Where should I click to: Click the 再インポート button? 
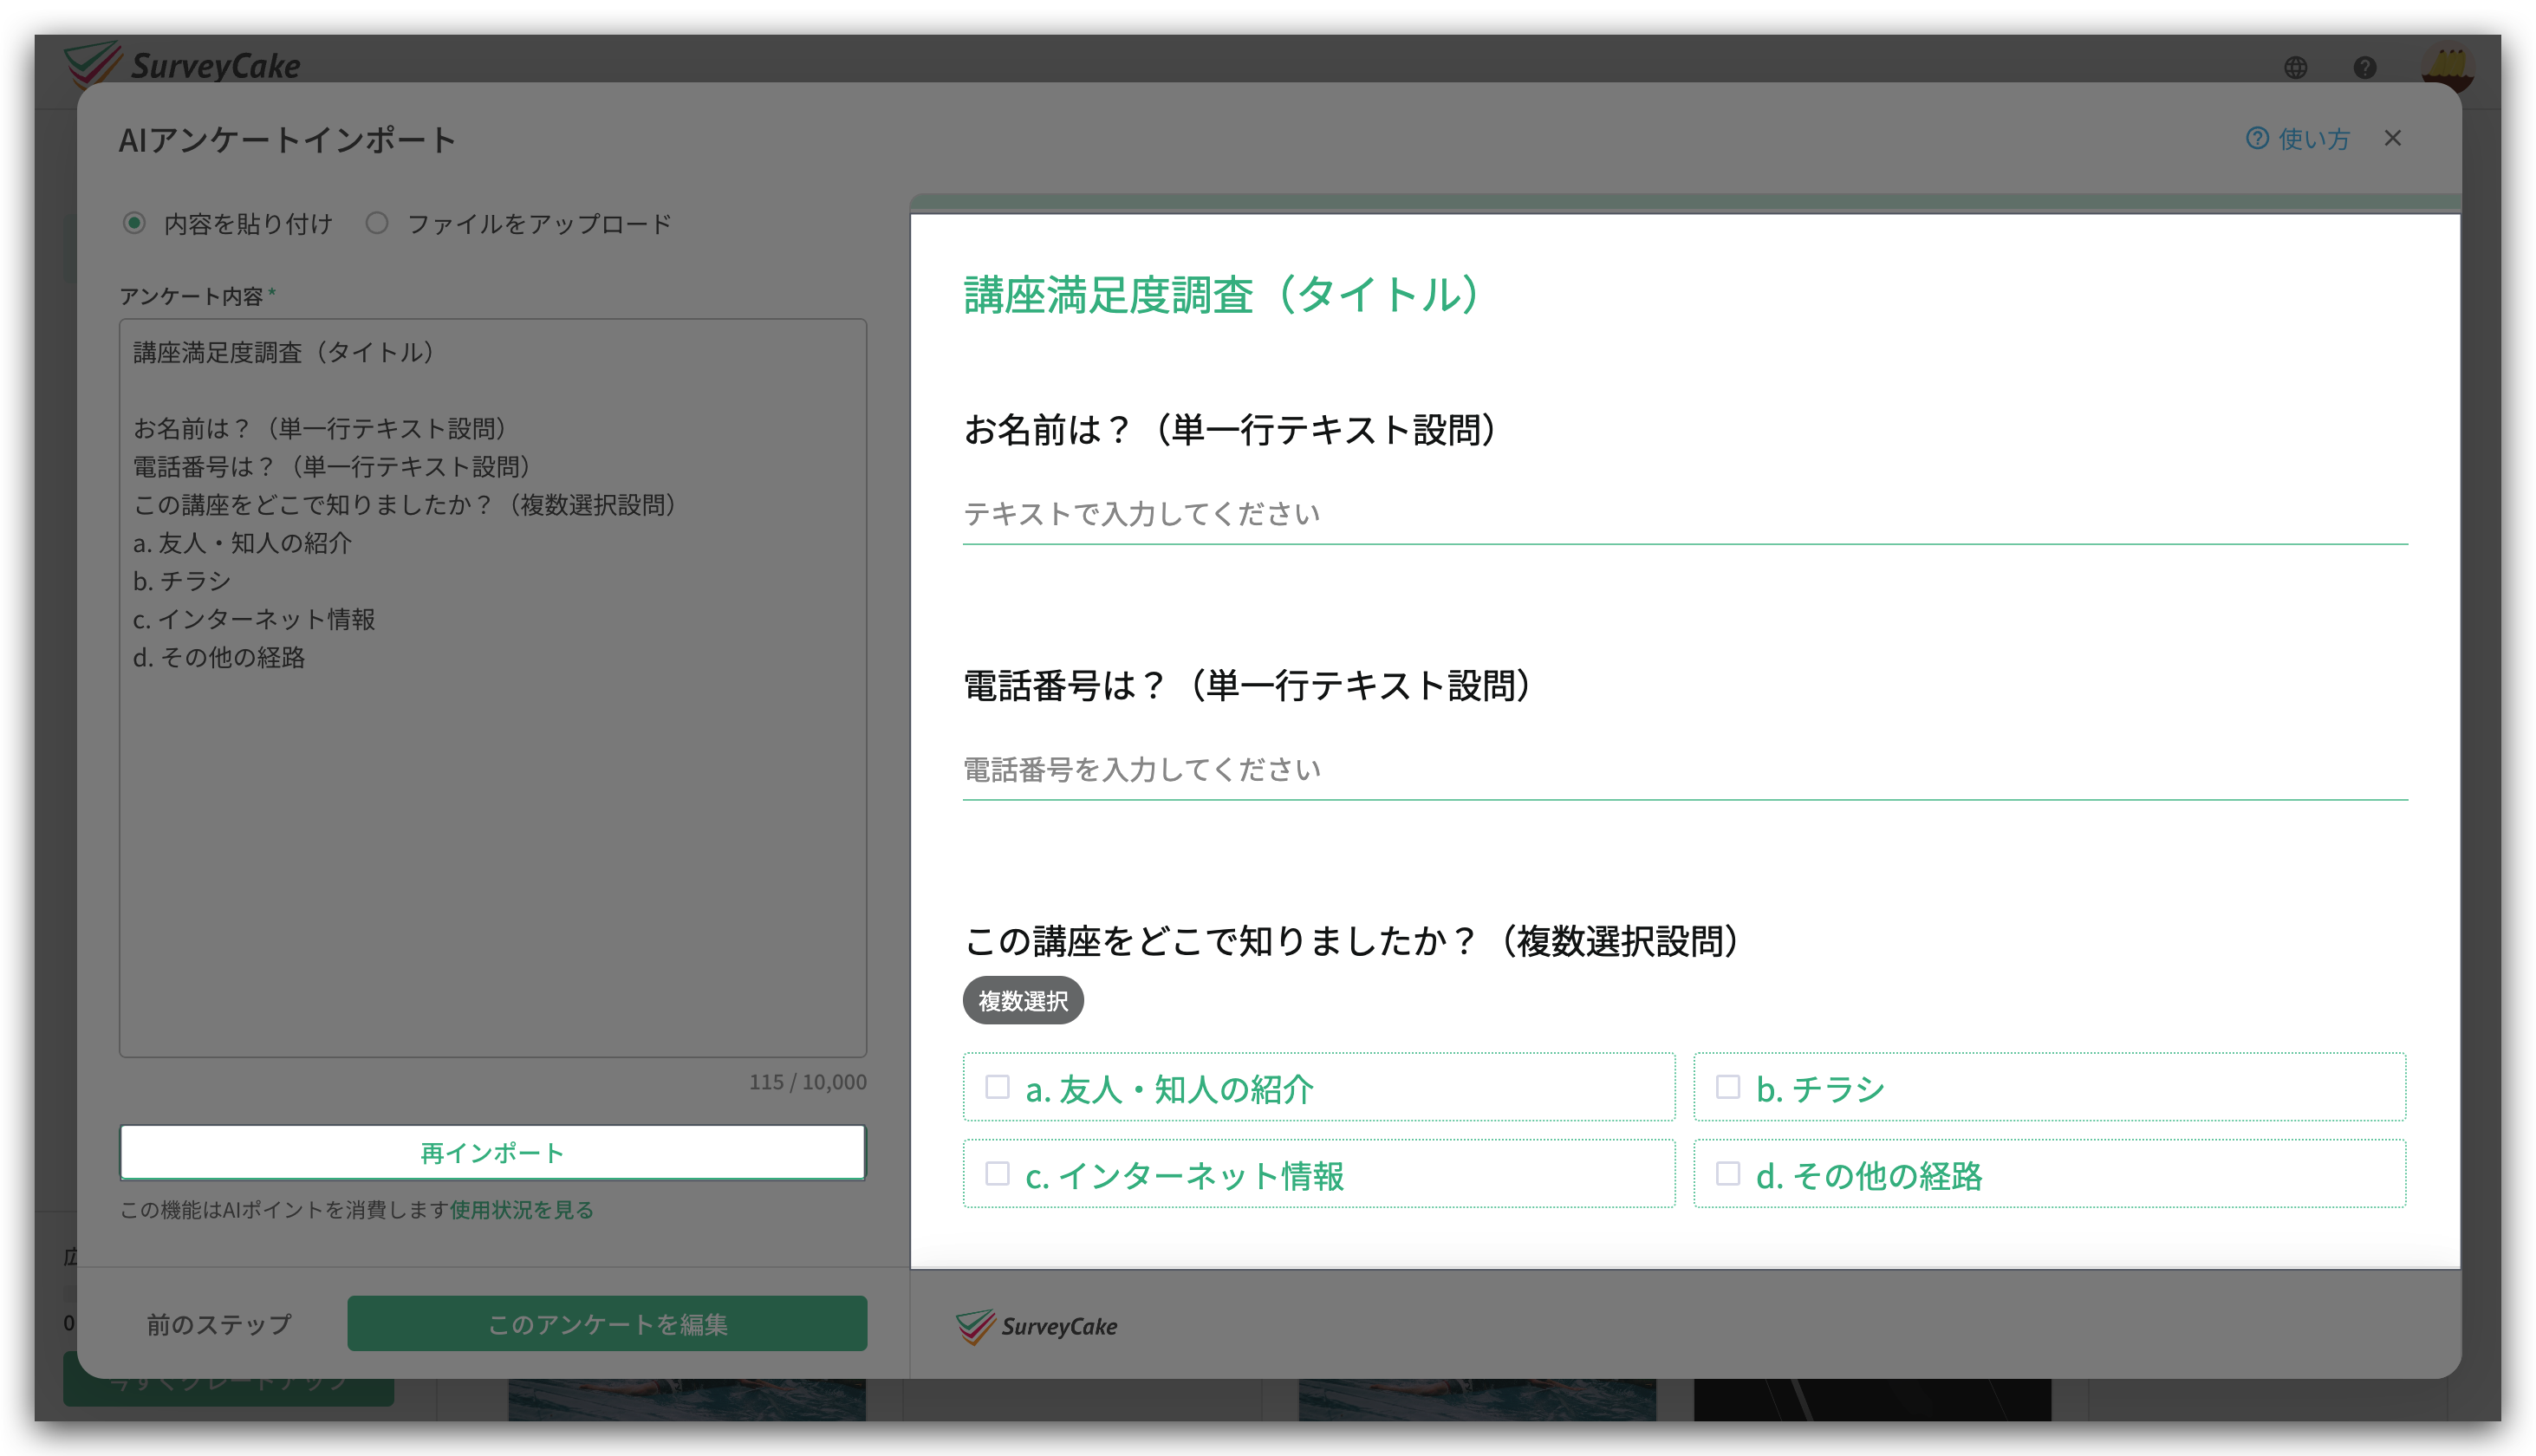tap(492, 1152)
